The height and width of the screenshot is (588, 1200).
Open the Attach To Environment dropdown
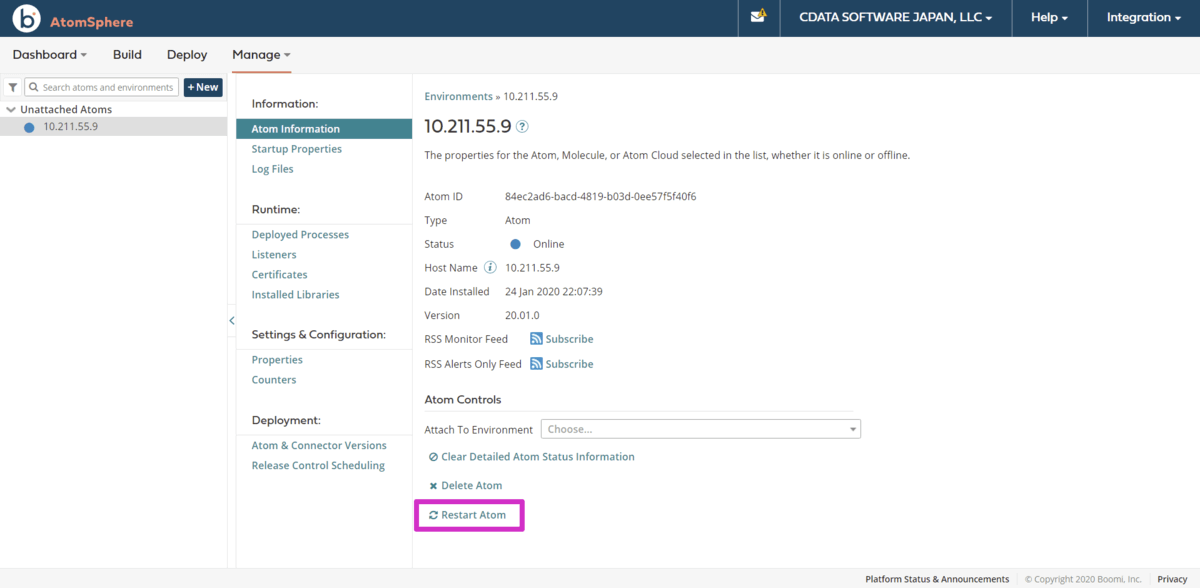[x=701, y=429]
